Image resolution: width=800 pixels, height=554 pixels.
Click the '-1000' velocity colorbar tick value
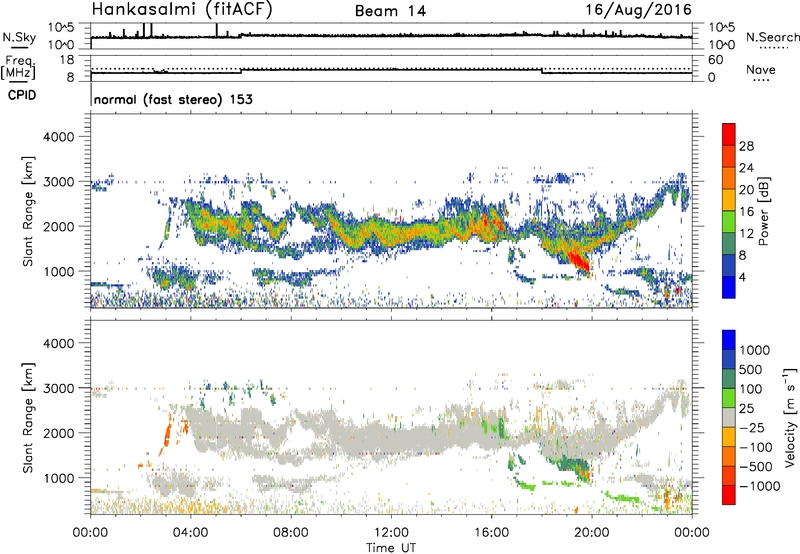coord(760,486)
